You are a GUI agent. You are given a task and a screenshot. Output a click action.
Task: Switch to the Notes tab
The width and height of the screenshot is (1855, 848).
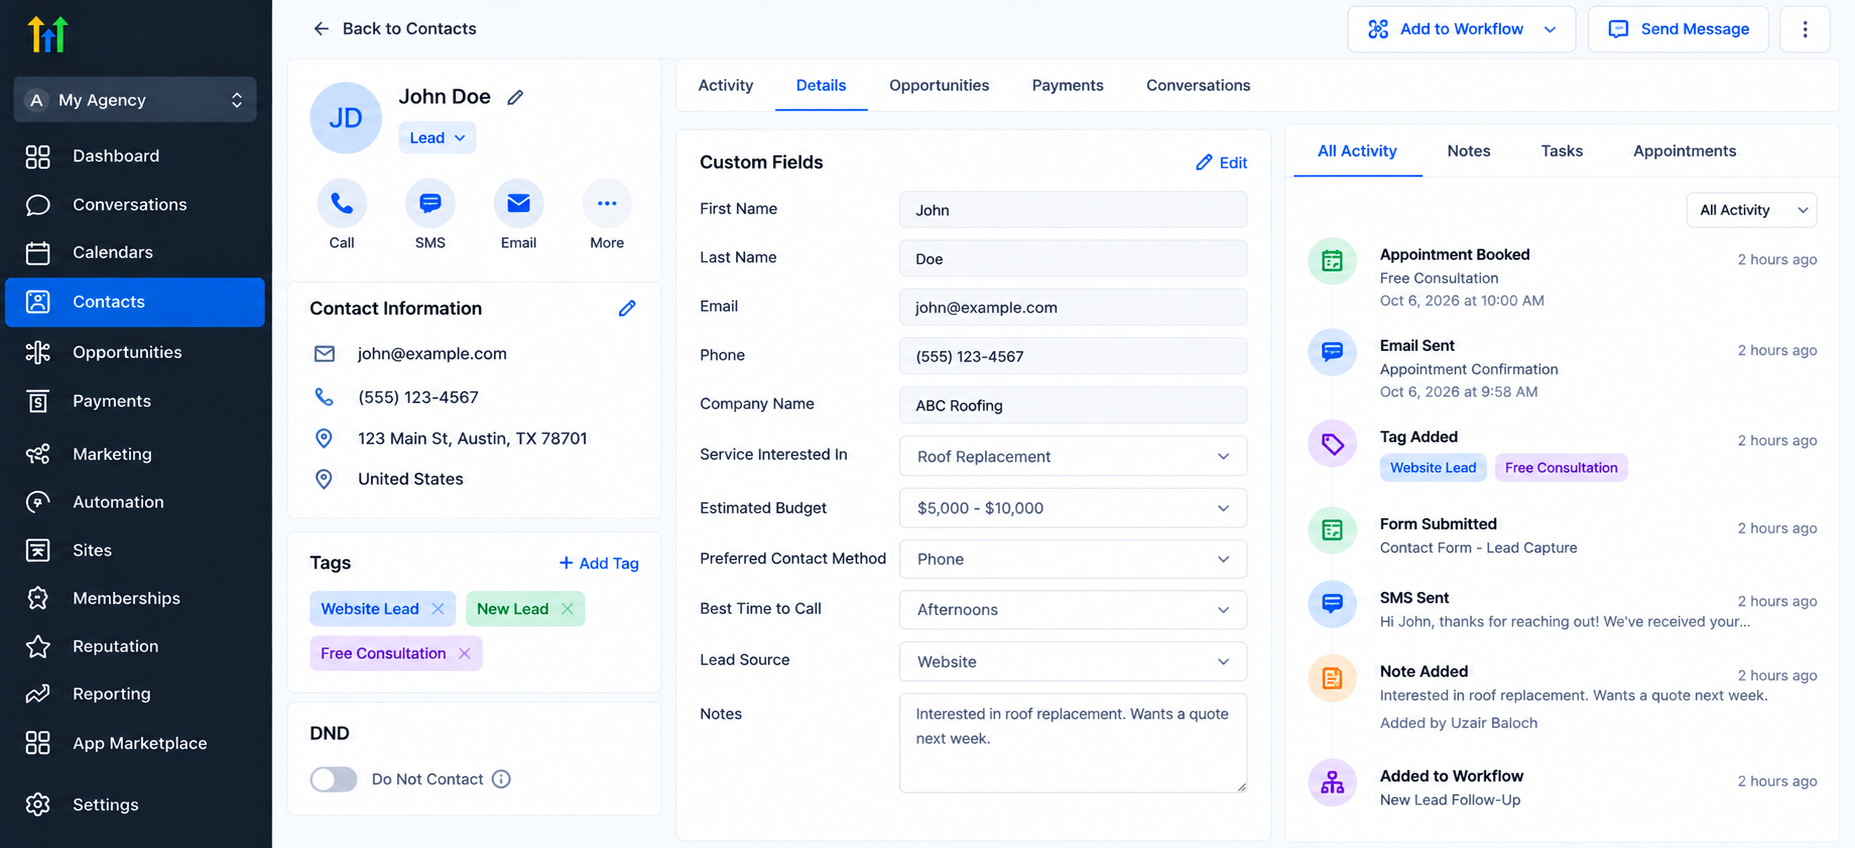tap(1469, 151)
